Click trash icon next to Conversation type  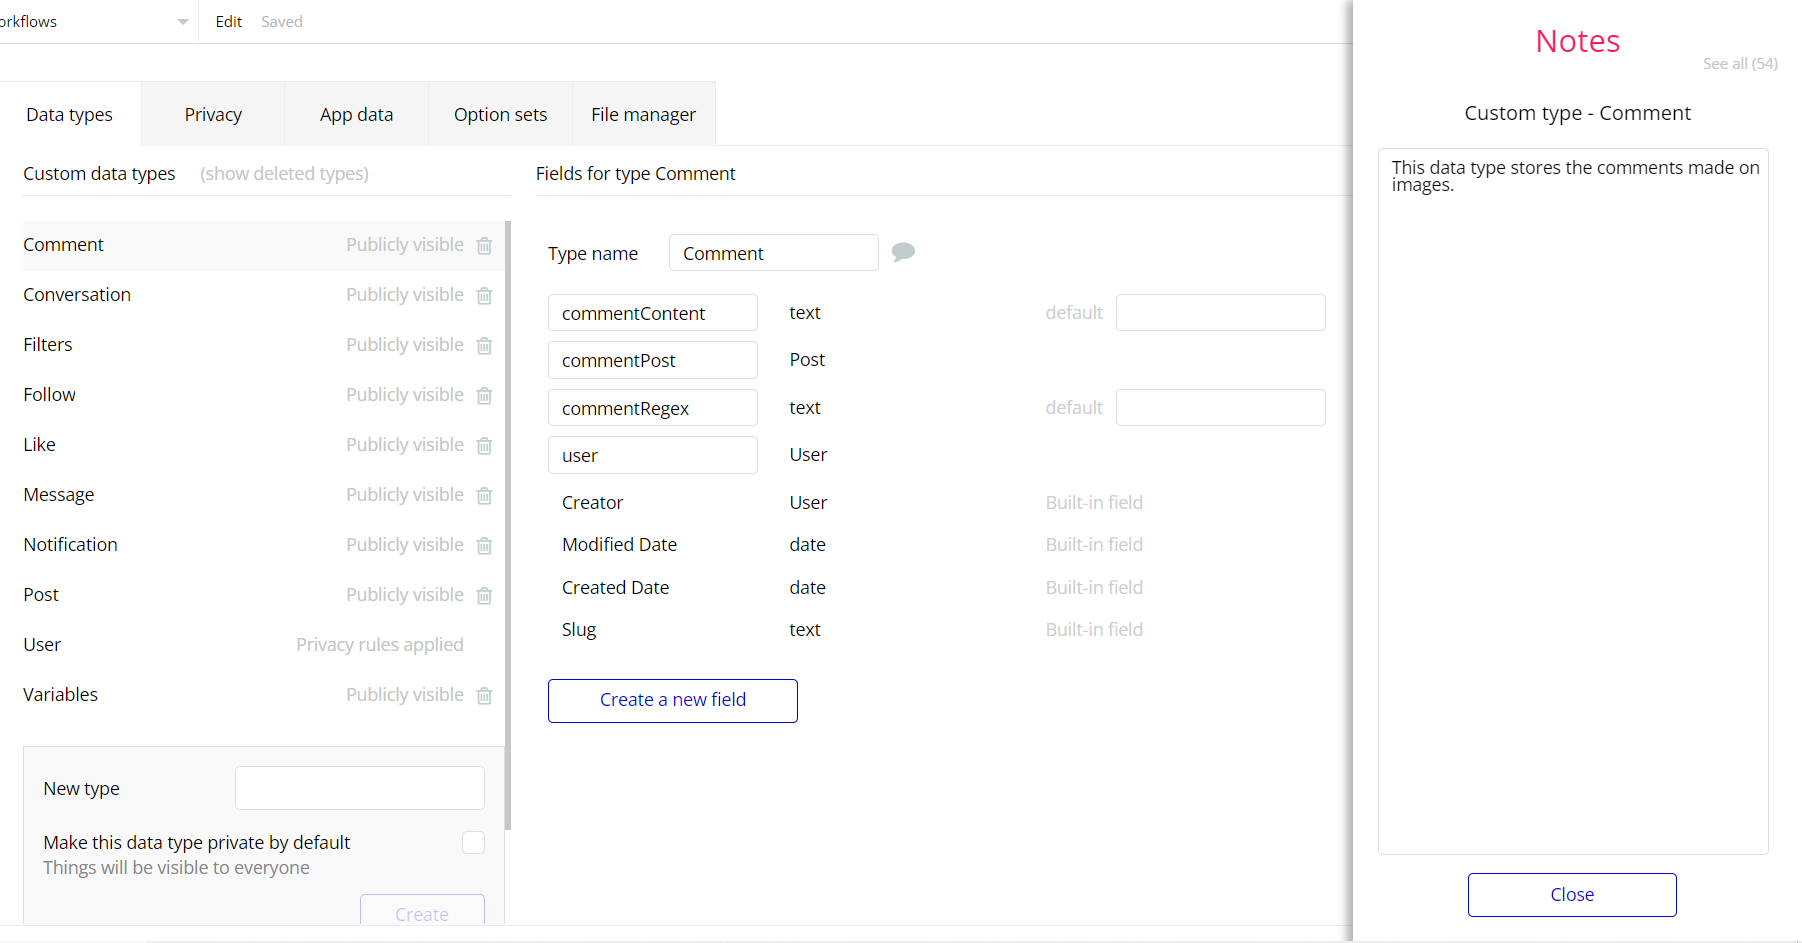pos(484,296)
